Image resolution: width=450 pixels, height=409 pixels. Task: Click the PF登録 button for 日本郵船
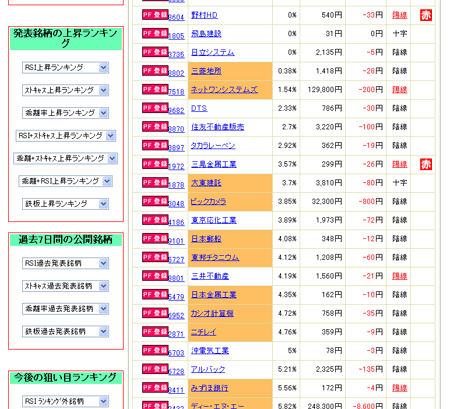pyautogui.click(x=155, y=239)
